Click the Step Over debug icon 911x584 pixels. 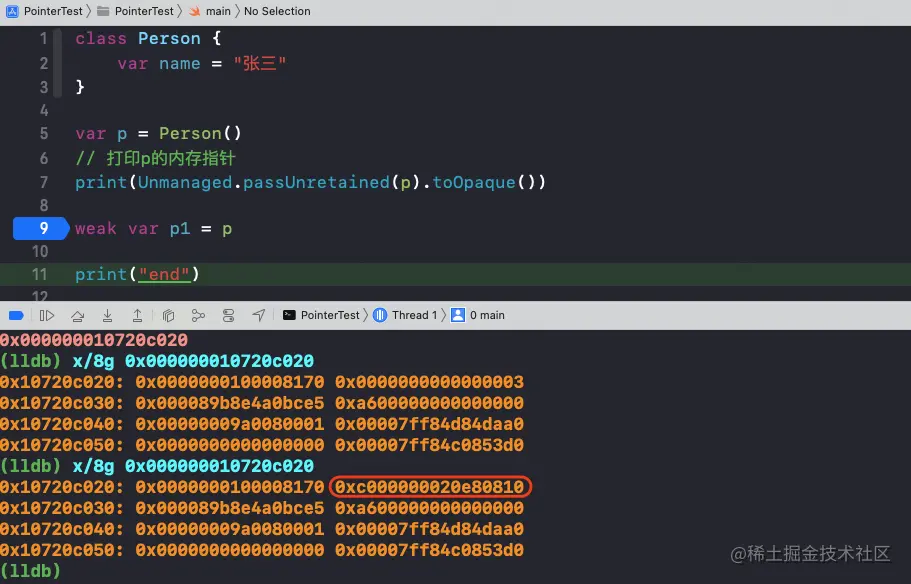click(77, 316)
